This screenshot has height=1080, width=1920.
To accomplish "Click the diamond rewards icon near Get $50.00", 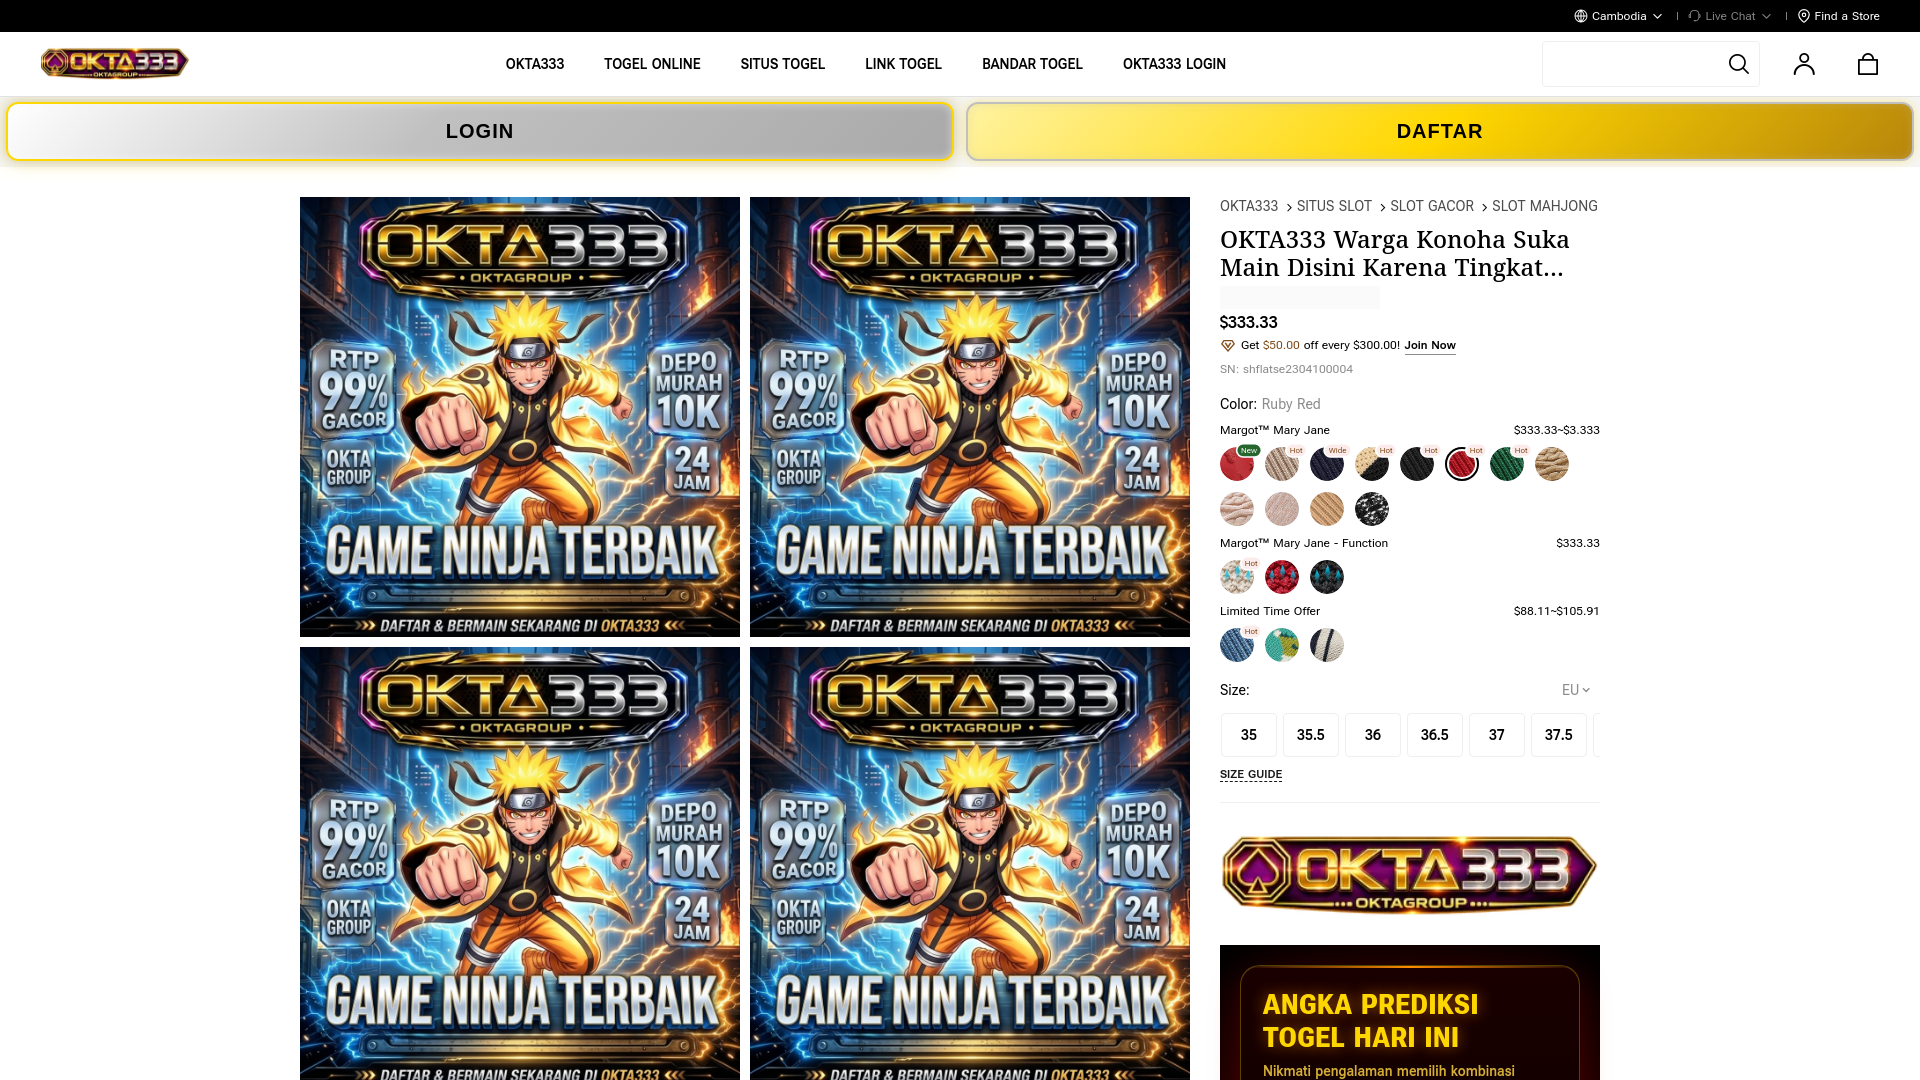I will pyautogui.click(x=1228, y=346).
